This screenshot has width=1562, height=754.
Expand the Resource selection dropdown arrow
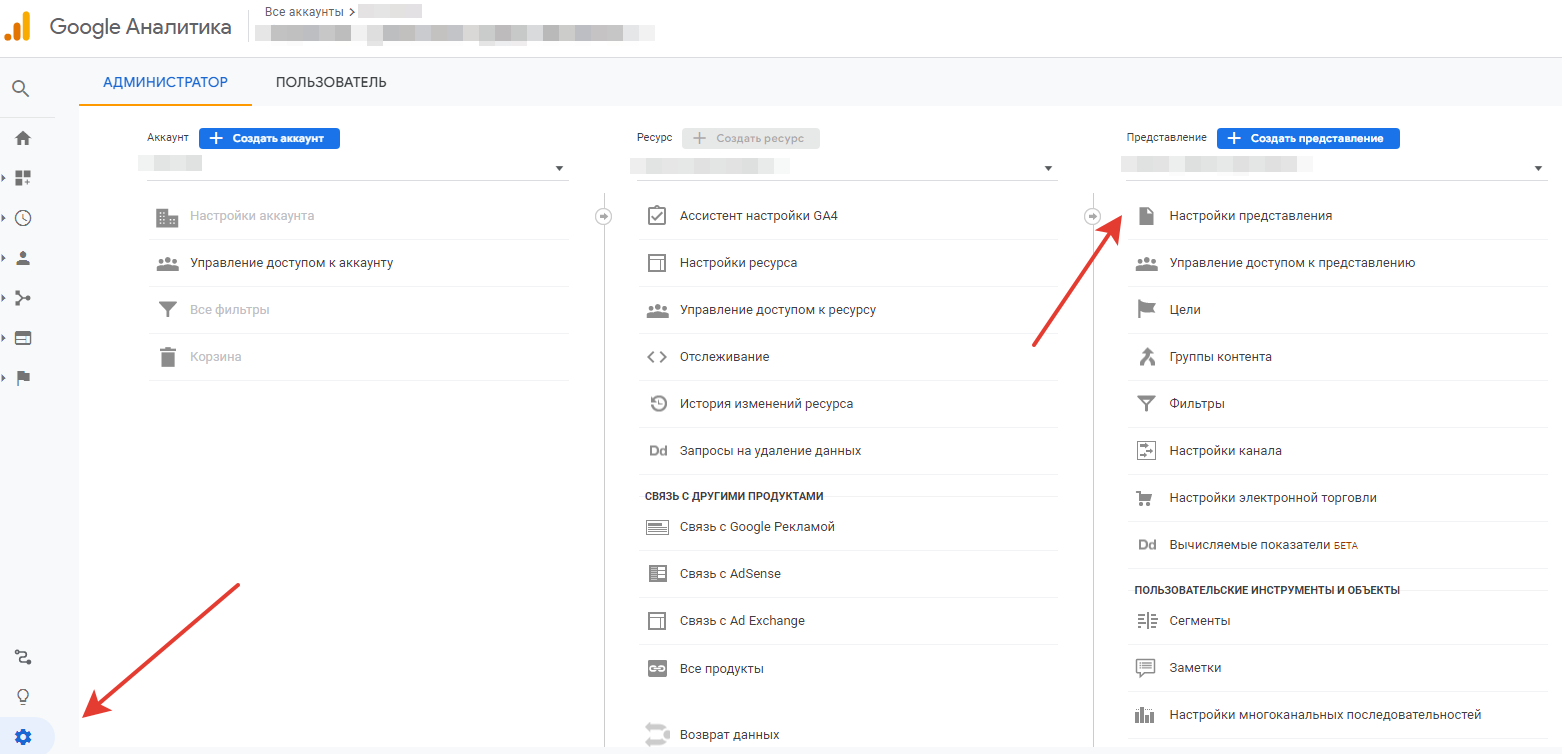pyautogui.click(x=1048, y=169)
